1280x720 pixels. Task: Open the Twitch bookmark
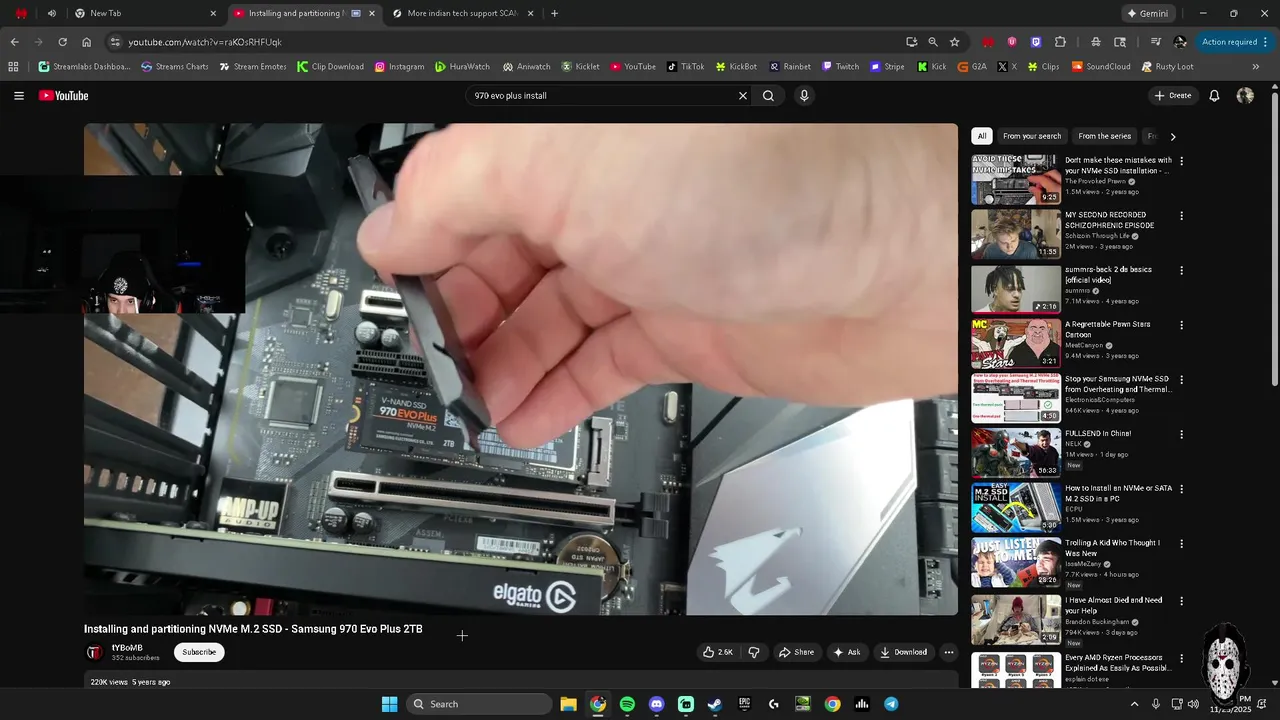click(841, 67)
